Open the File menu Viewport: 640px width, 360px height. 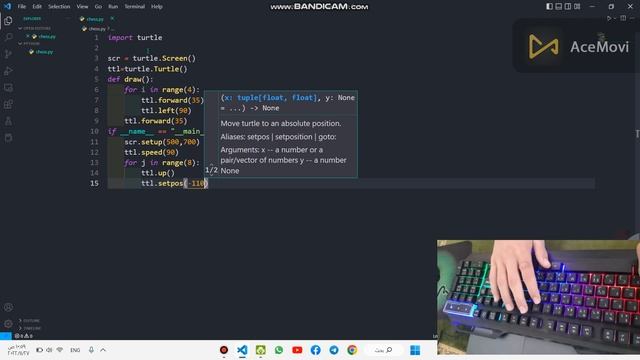(x=22, y=7)
